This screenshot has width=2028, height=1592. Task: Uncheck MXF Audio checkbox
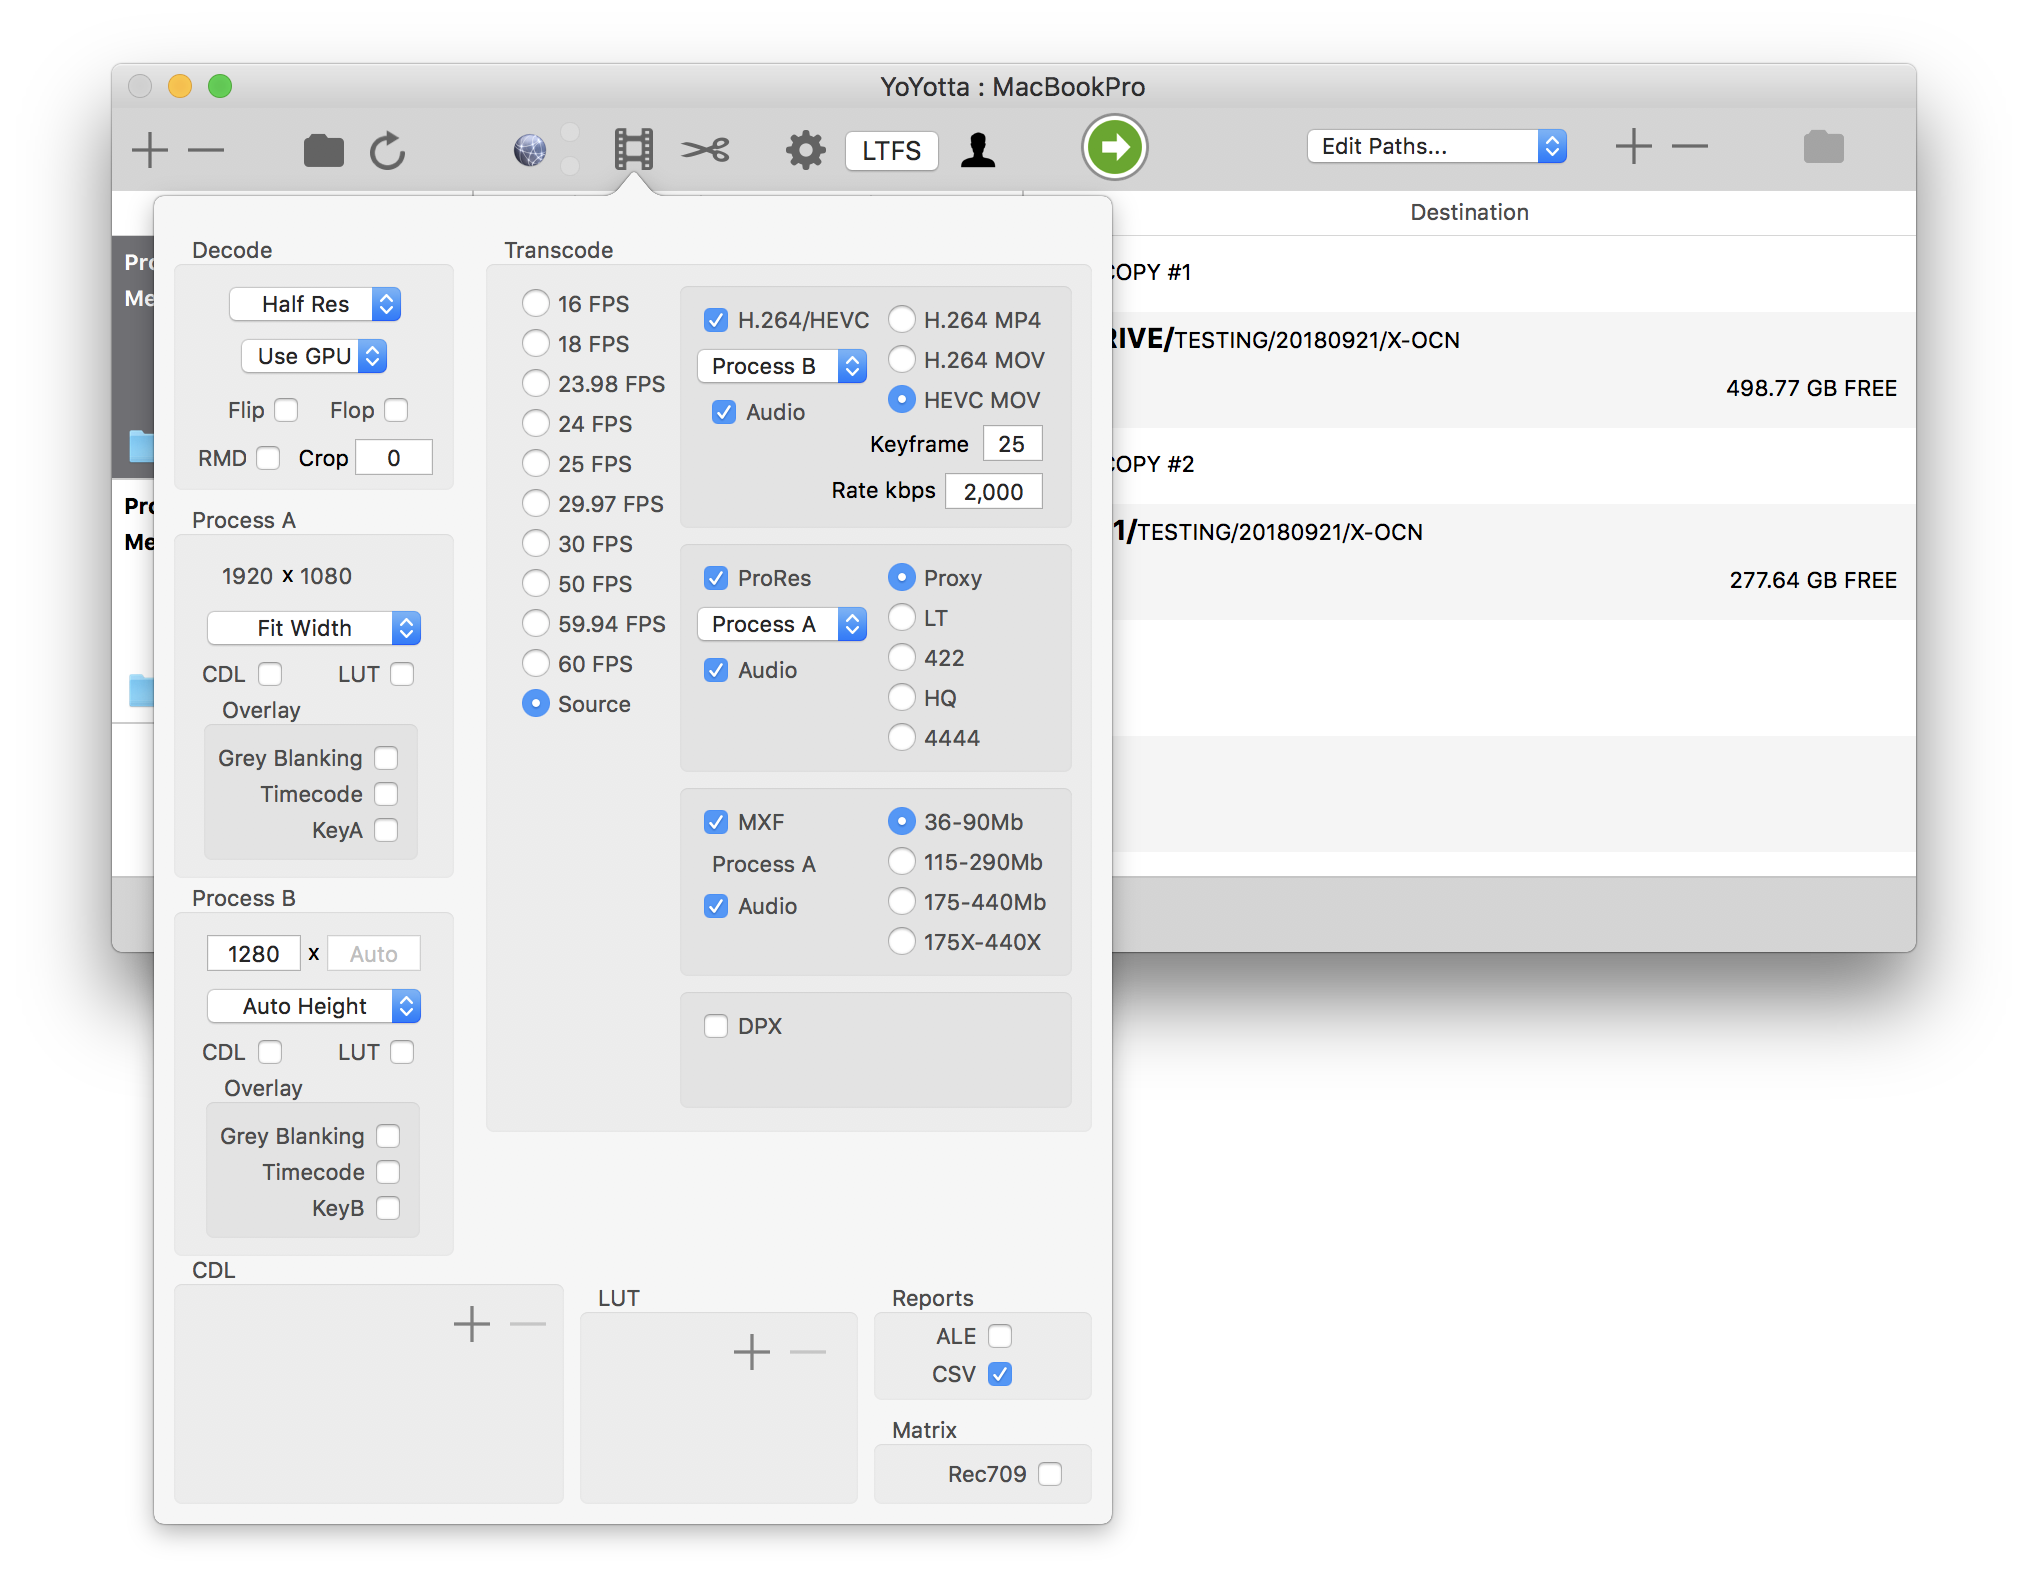tap(716, 906)
